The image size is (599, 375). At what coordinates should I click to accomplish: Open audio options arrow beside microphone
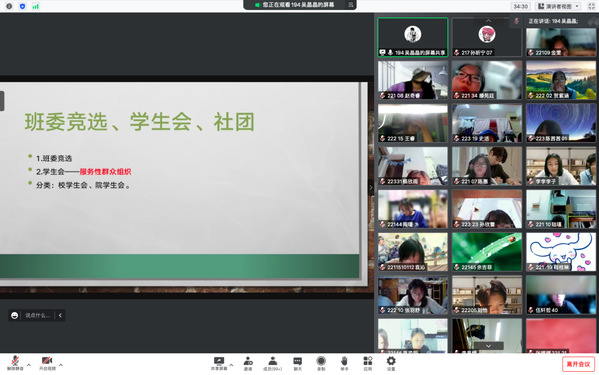tap(29, 365)
